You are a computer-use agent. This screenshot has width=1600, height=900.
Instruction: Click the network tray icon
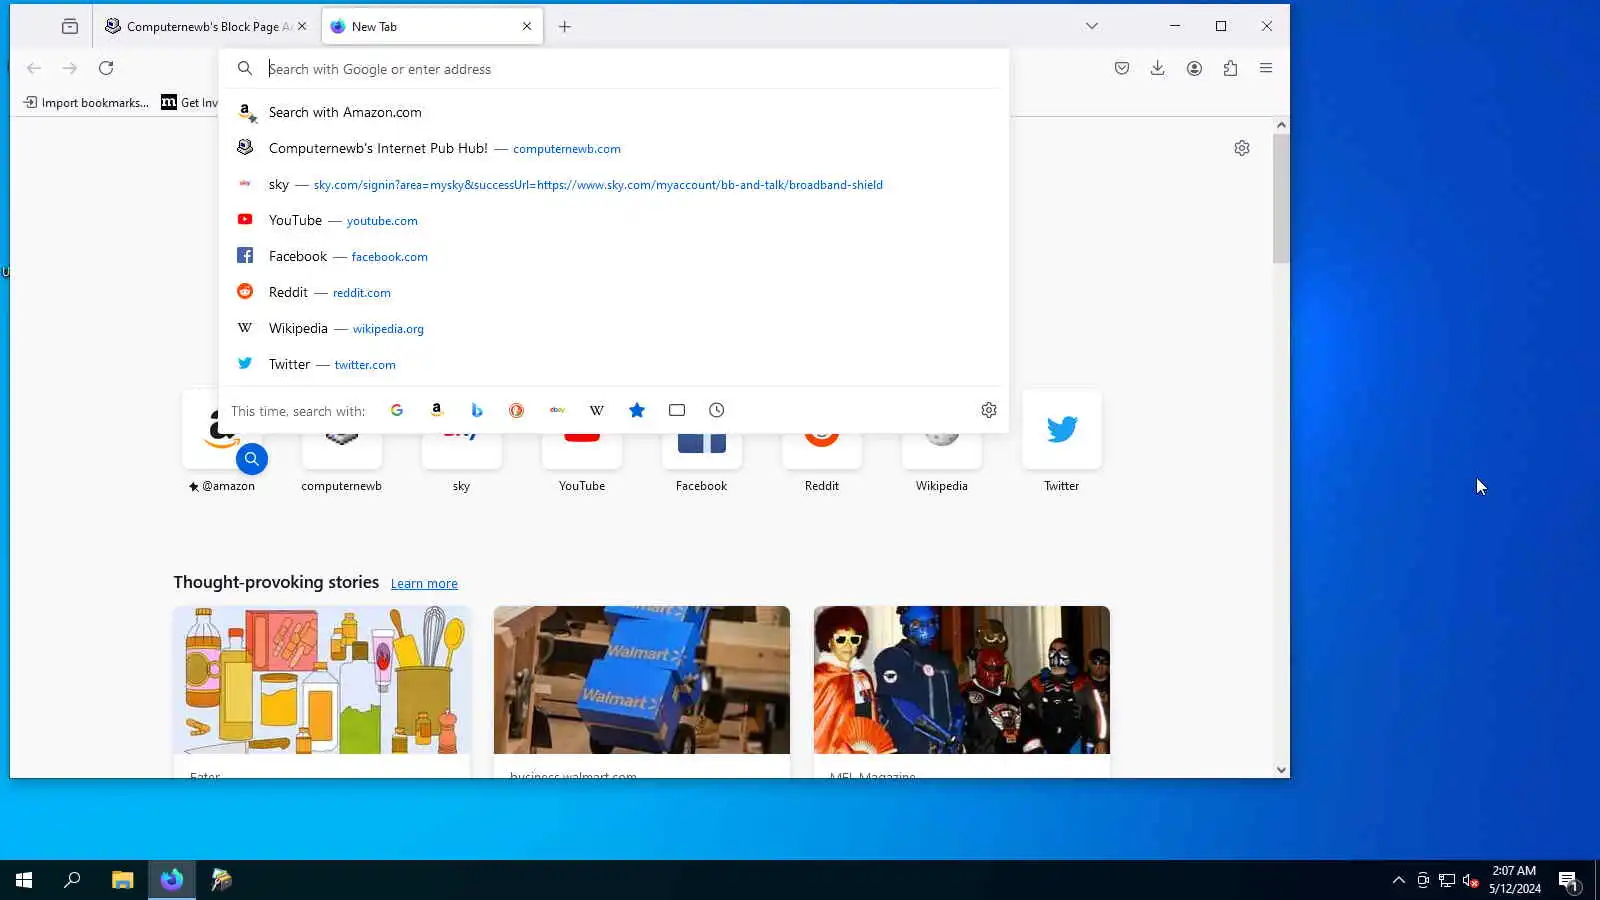1447,880
